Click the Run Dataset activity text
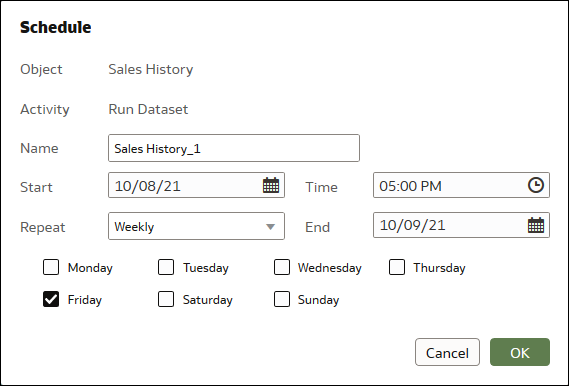 tap(148, 109)
